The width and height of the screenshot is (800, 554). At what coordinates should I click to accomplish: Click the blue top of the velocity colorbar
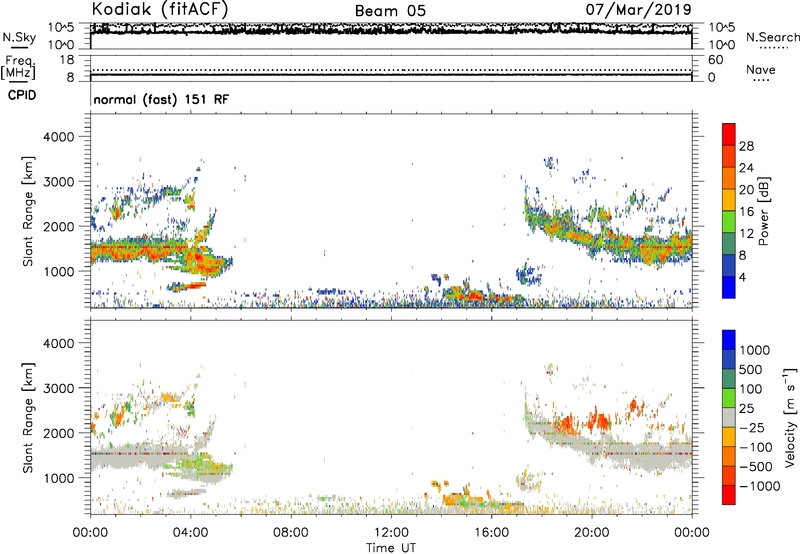[729, 340]
